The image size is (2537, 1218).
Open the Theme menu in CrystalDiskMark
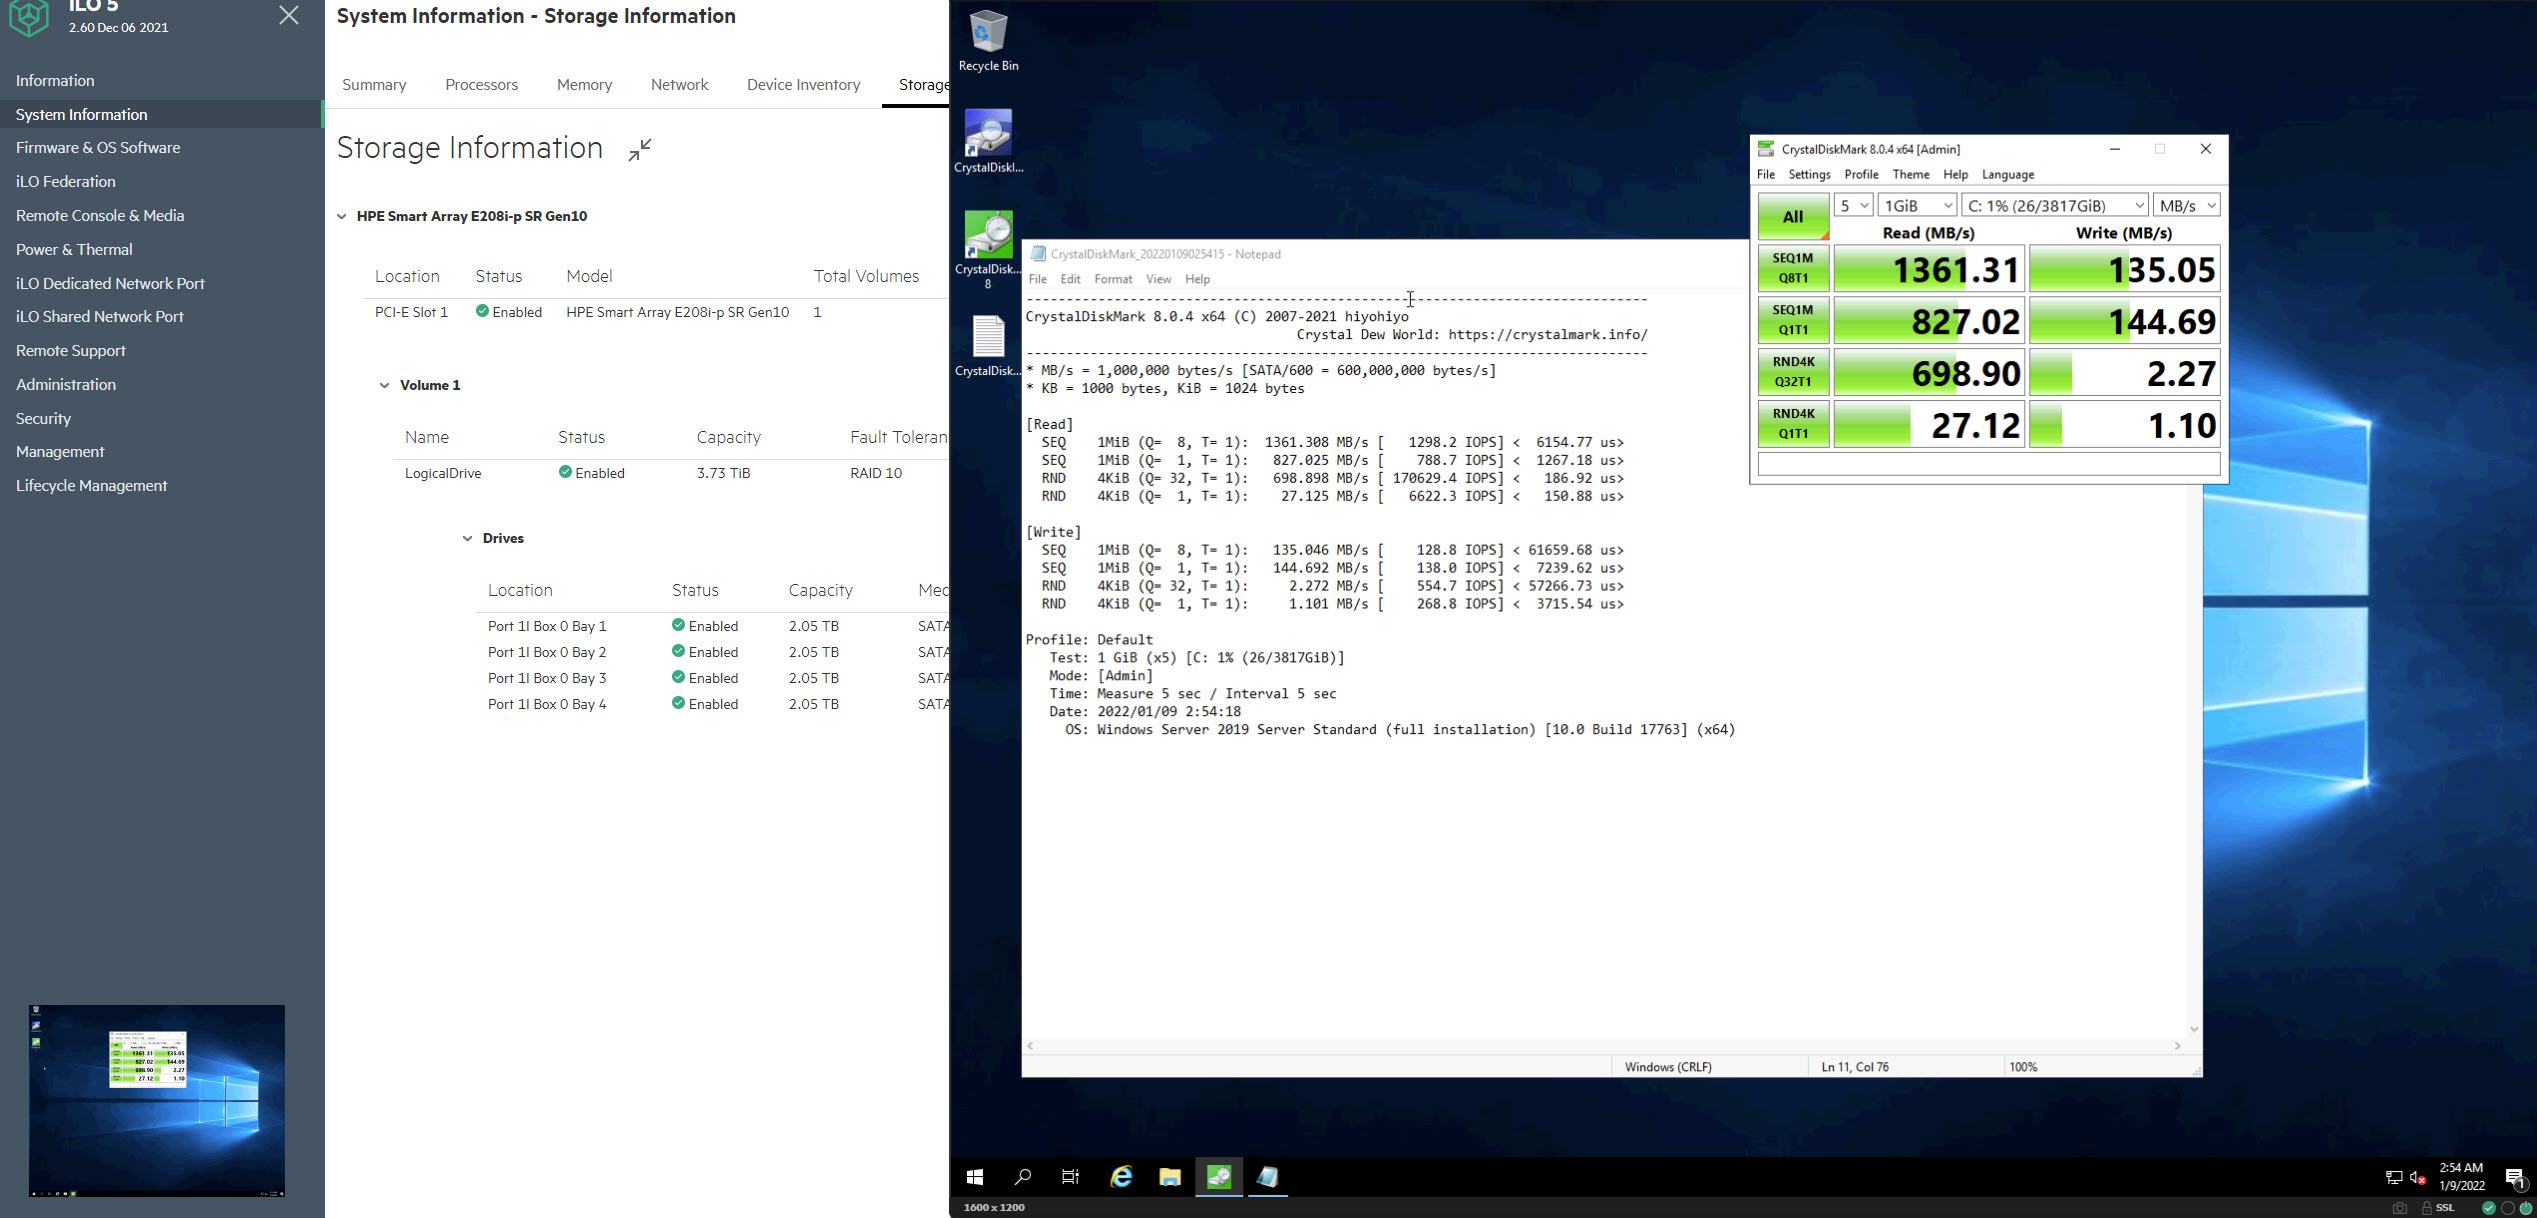pos(1910,174)
